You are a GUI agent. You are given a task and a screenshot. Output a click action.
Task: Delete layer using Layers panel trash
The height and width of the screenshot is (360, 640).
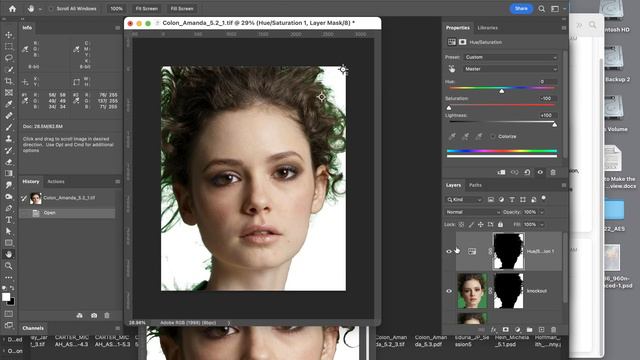553,329
